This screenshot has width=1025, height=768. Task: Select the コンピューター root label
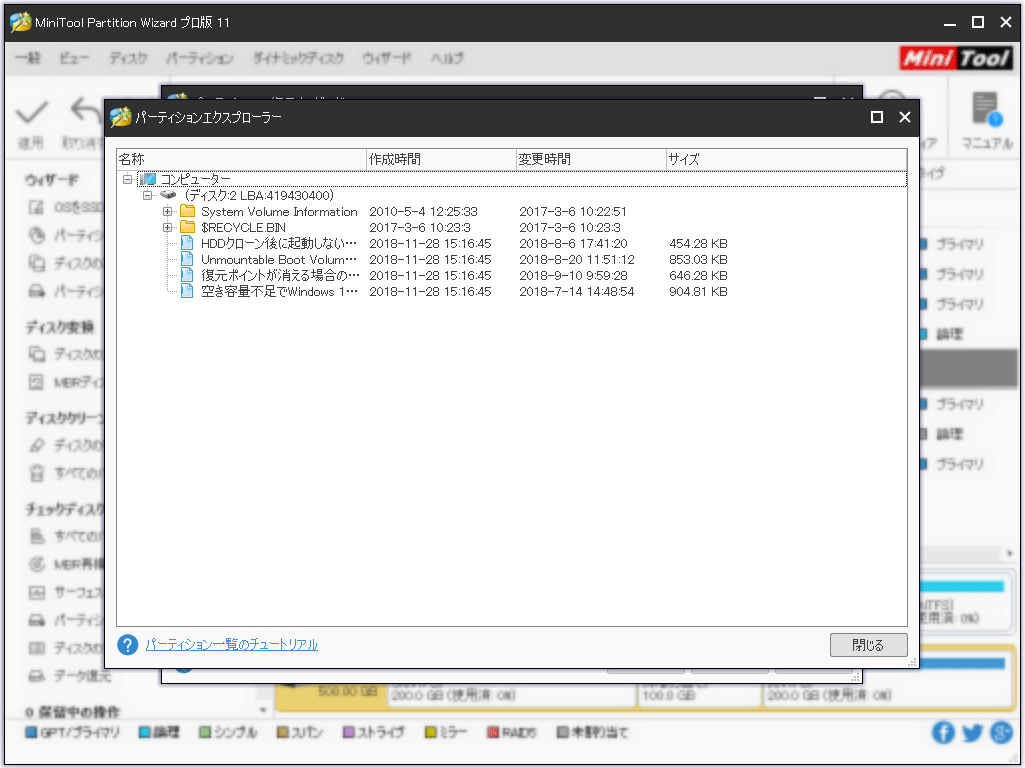click(x=195, y=179)
